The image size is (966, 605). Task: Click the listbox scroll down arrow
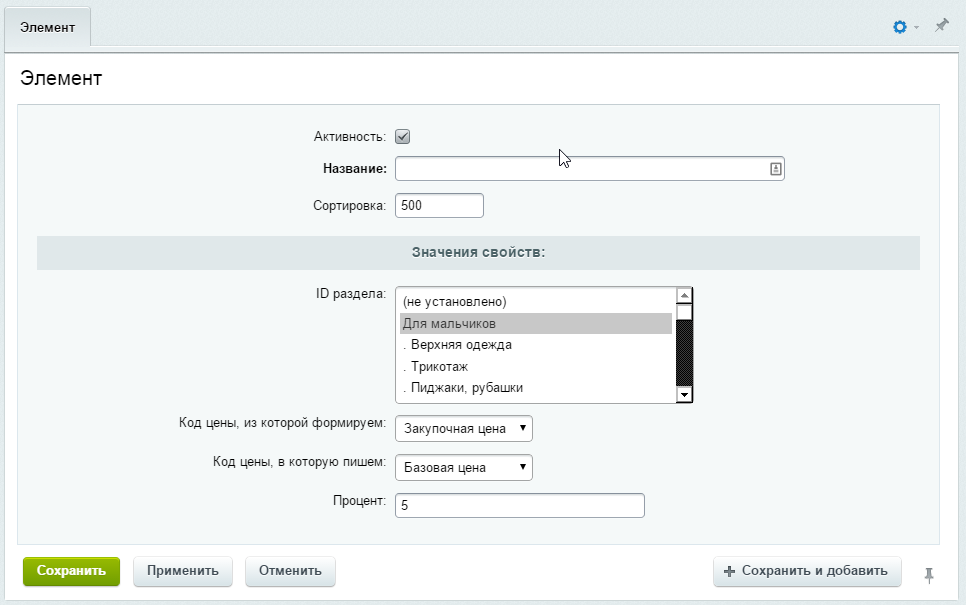[685, 395]
